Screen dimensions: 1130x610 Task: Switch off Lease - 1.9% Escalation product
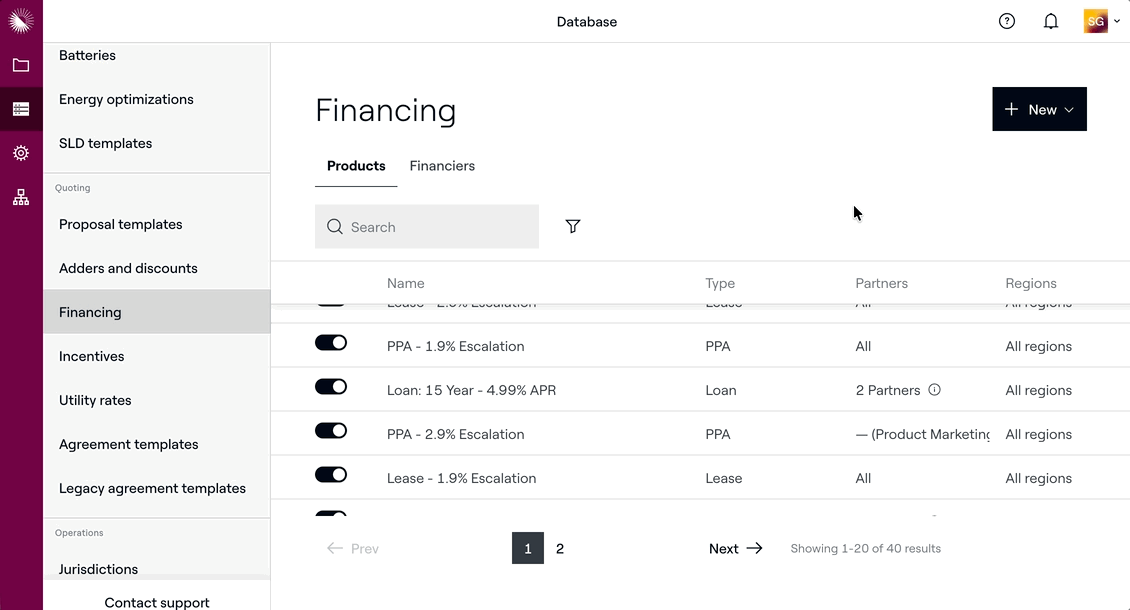[x=331, y=474]
